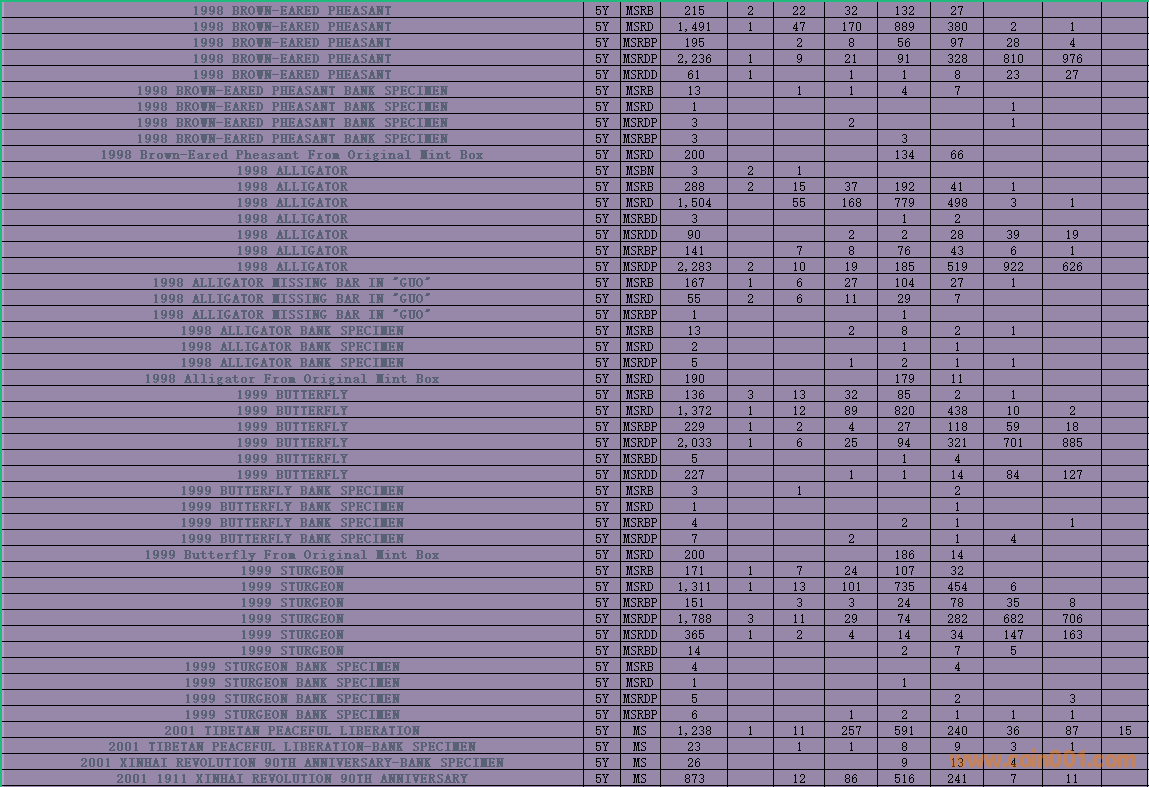Click the cell with value 1,491
This screenshot has width=1149, height=787.
(693, 27)
